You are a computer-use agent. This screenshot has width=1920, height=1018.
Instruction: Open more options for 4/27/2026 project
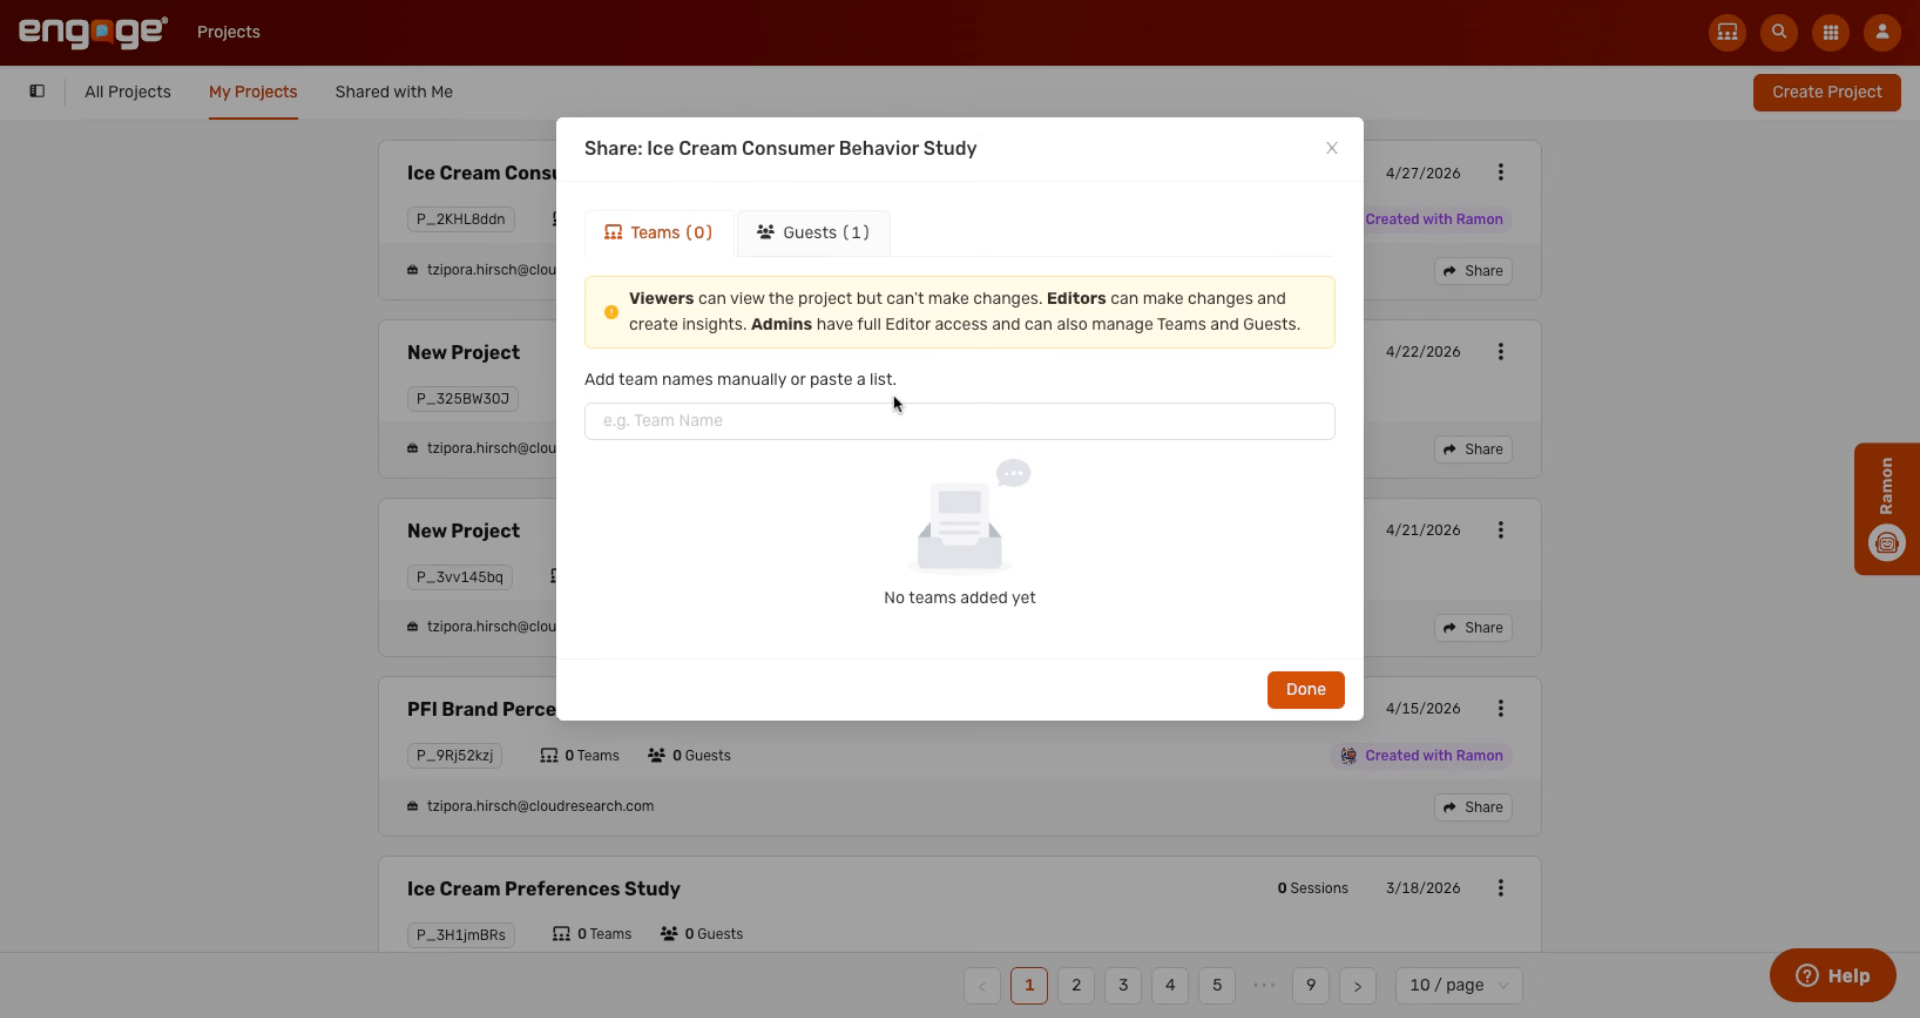tap(1500, 172)
